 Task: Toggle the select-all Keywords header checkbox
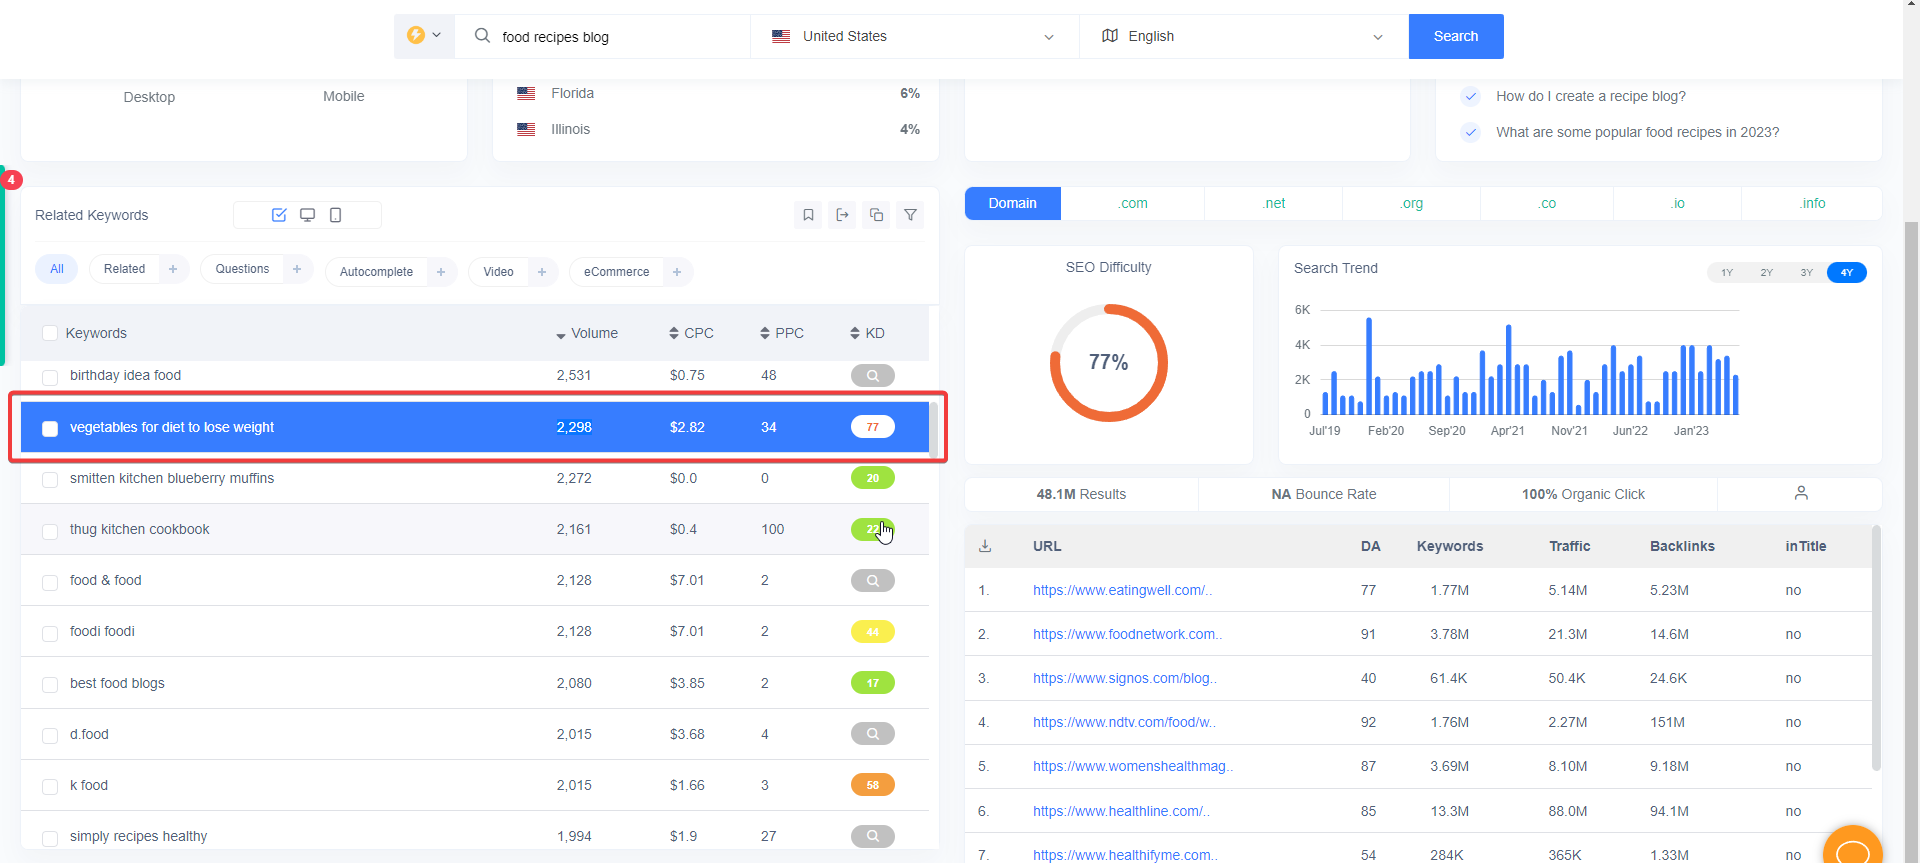(x=50, y=334)
